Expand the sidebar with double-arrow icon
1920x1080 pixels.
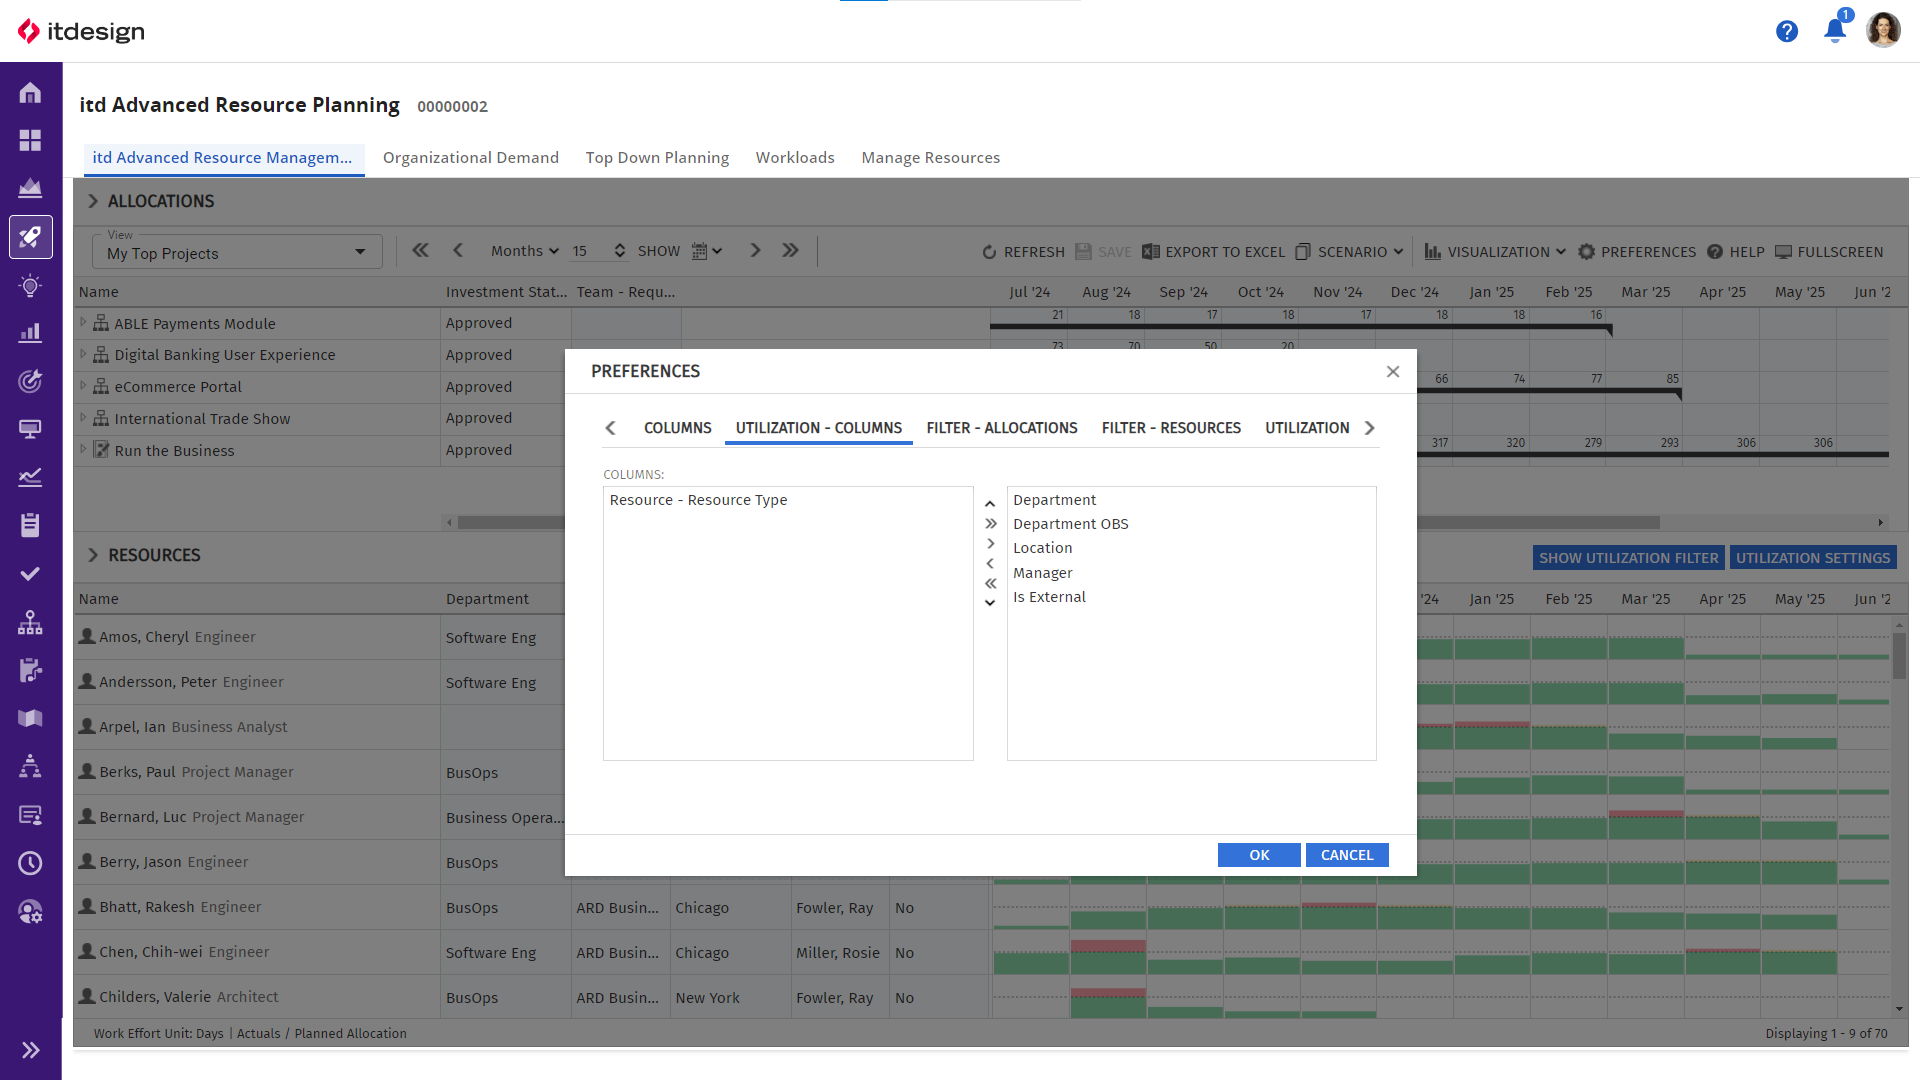point(30,1050)
